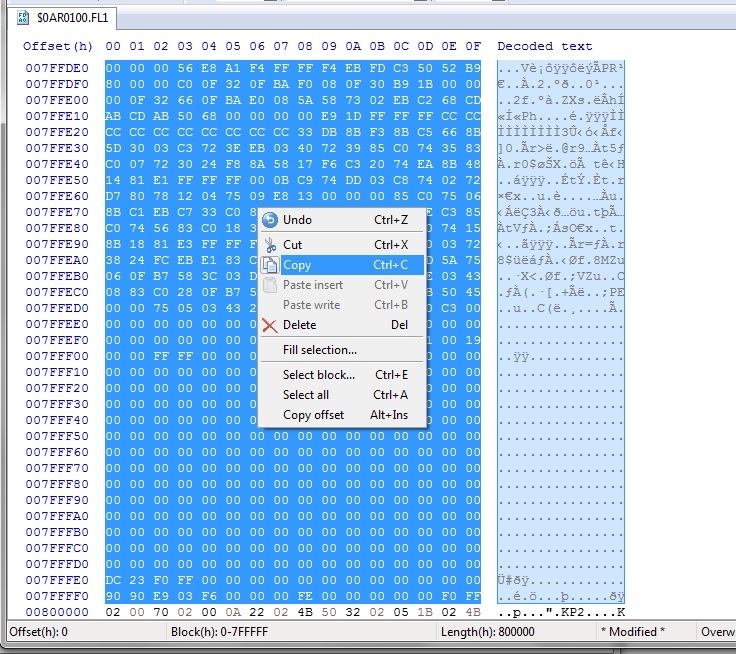
Task: Select Delete in the context menu
Action: click(343, 325)
